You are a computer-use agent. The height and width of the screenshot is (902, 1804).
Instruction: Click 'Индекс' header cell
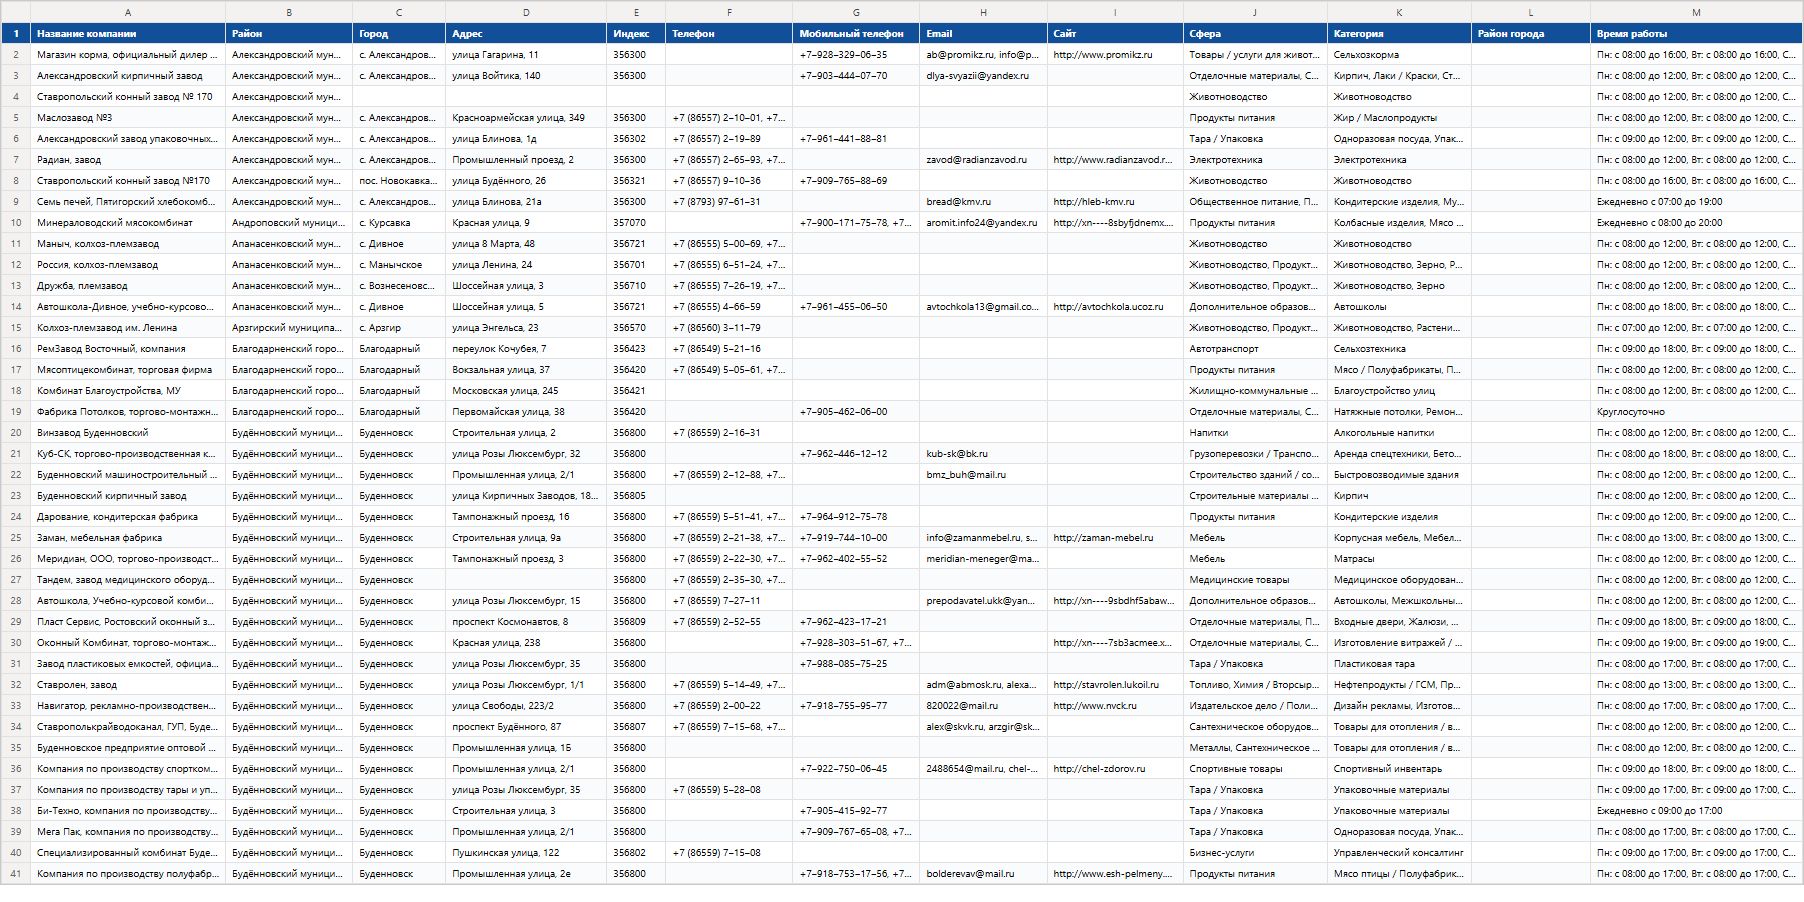(x=636, y=34)
